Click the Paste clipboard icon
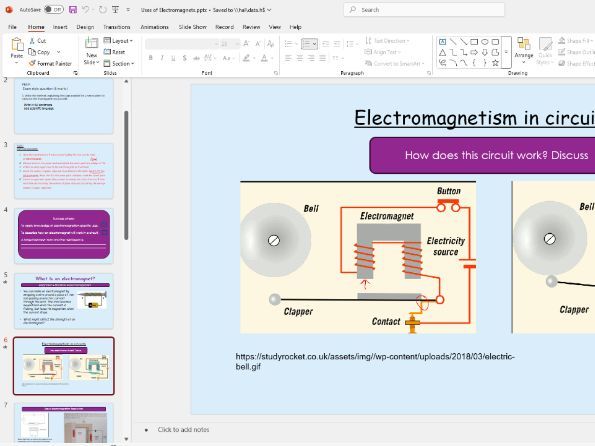This screenshot has width=595, height=446. click(x=17, y=44)
